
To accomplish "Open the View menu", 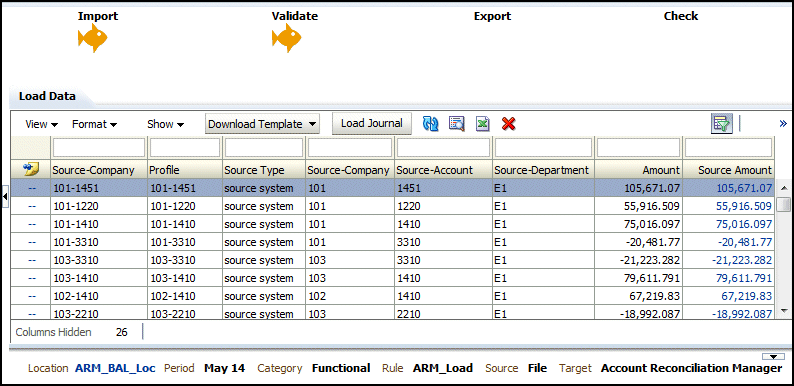I will [42, 124].
